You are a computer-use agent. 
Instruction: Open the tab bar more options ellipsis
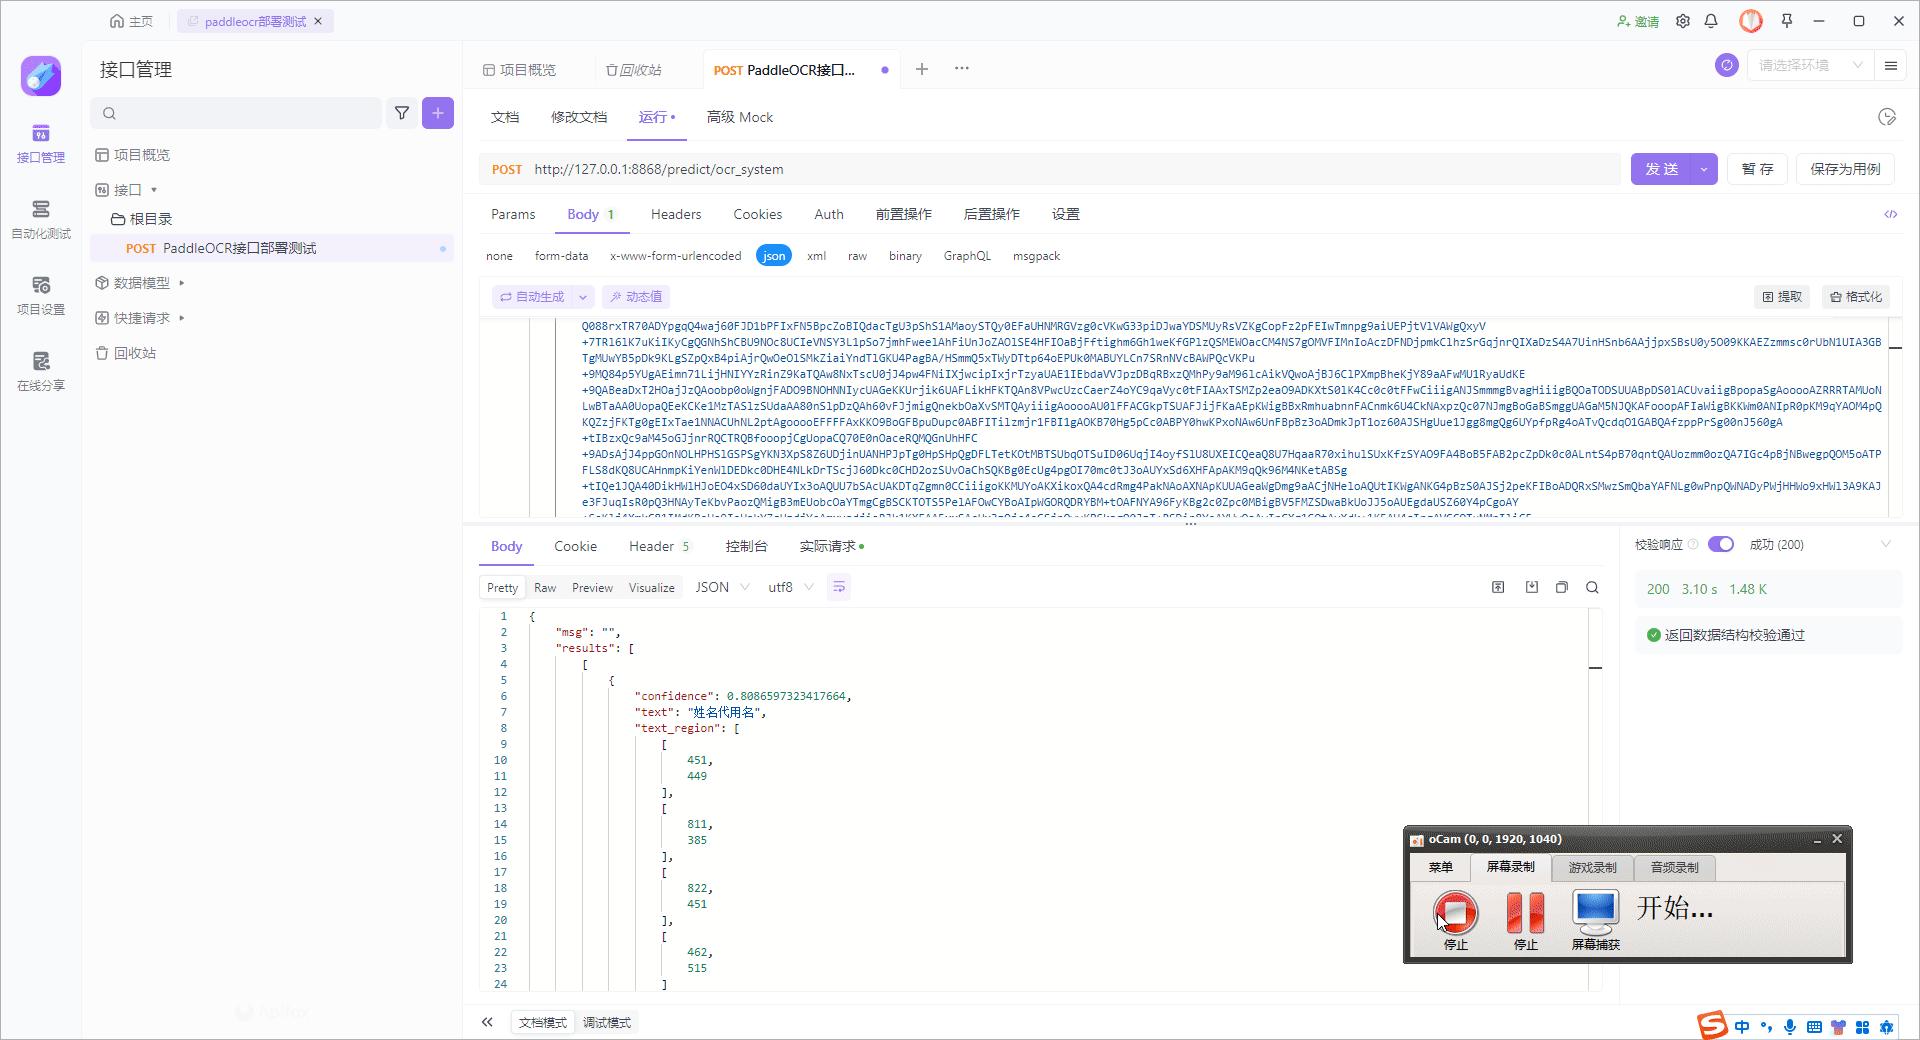pos(962,68)
